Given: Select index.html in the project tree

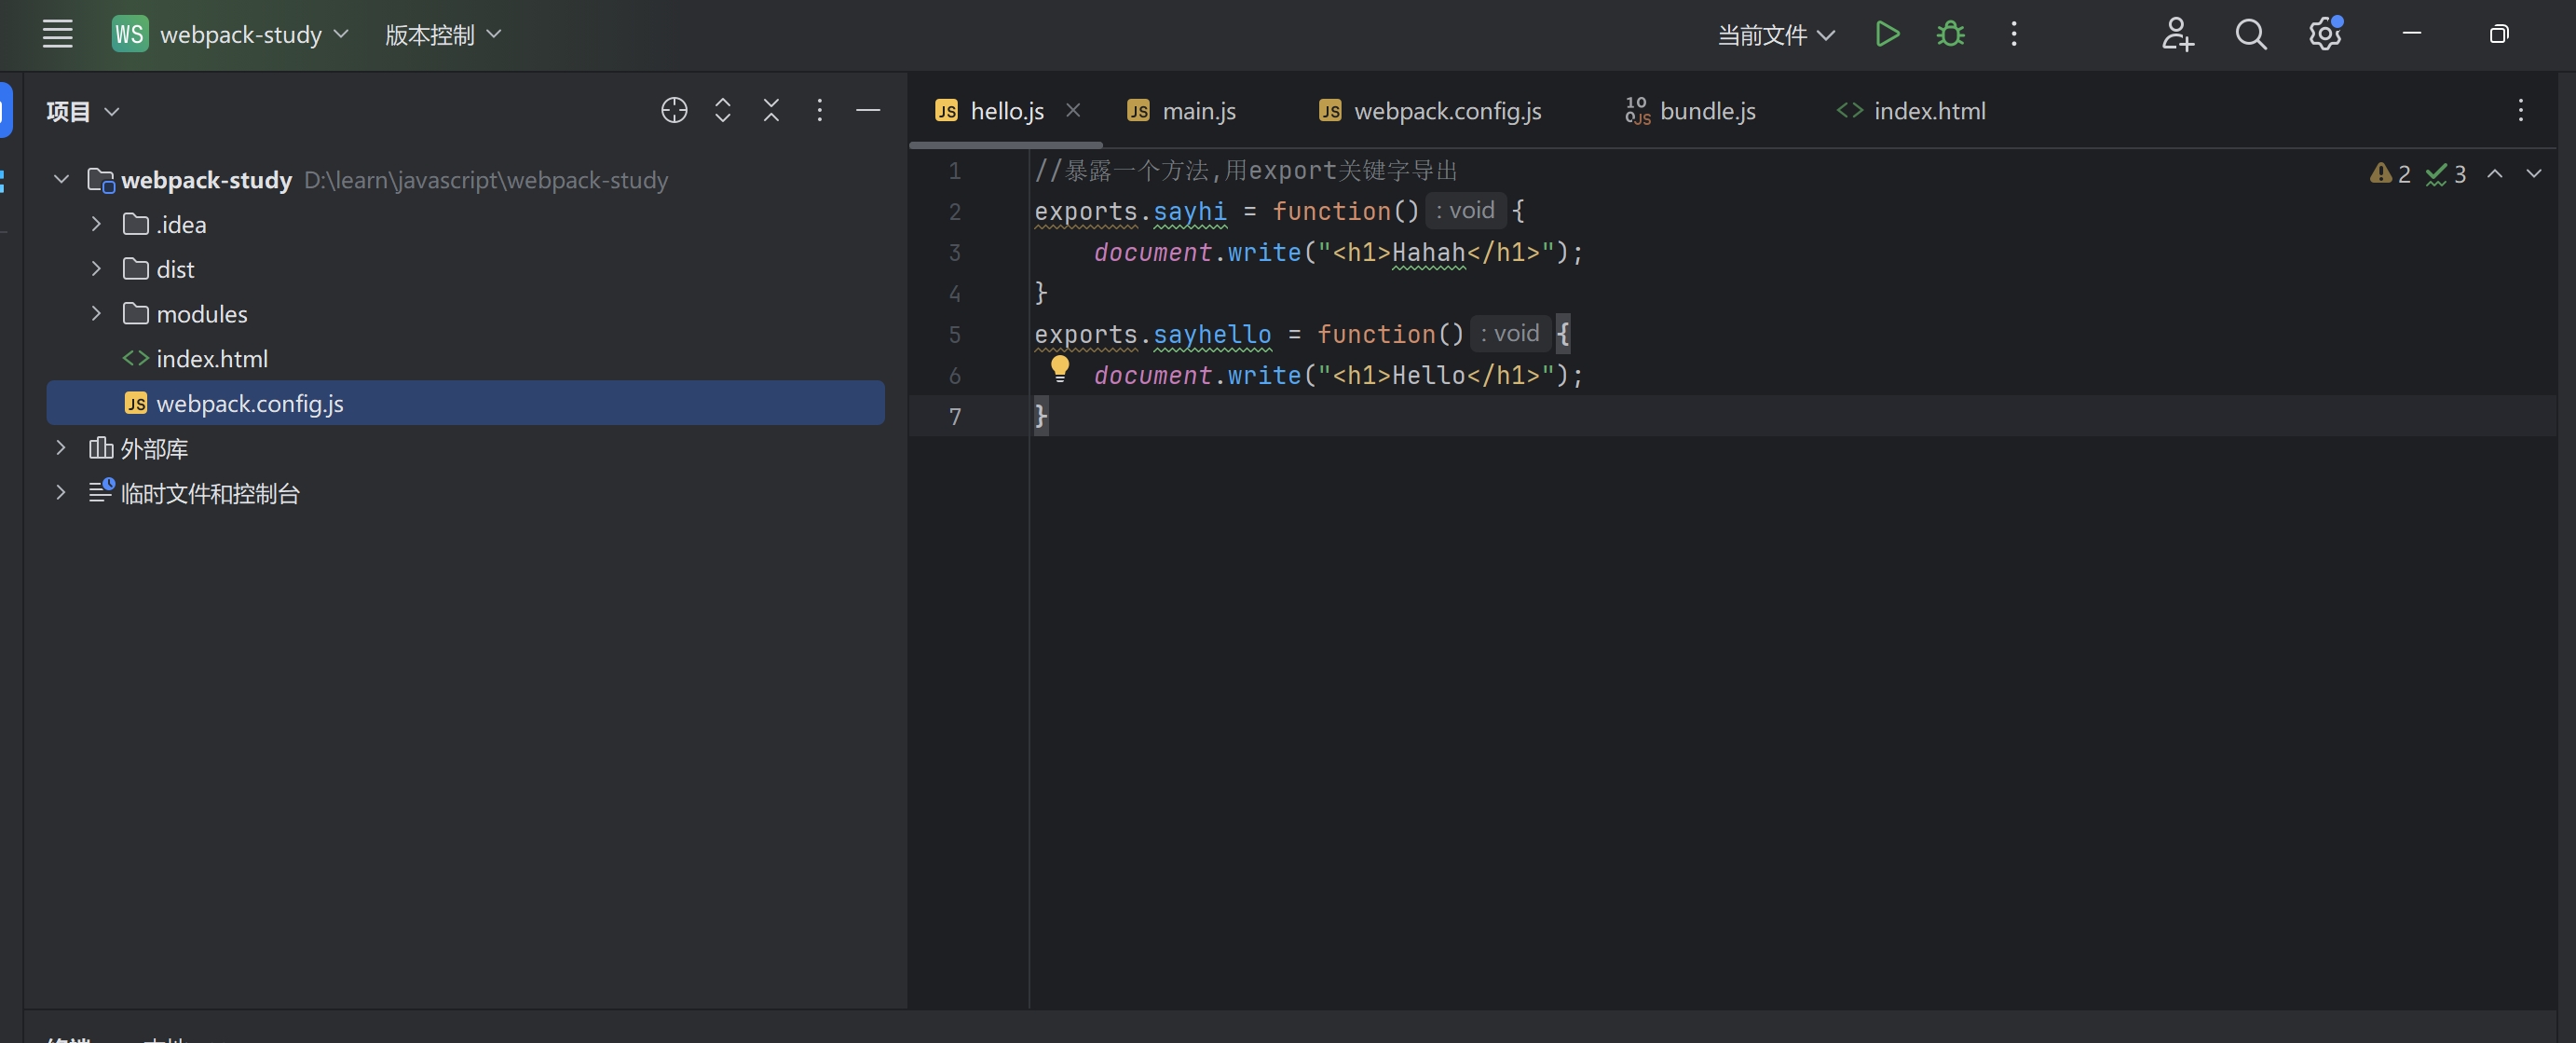Looking at the screenshot, I should pos(212,359).
